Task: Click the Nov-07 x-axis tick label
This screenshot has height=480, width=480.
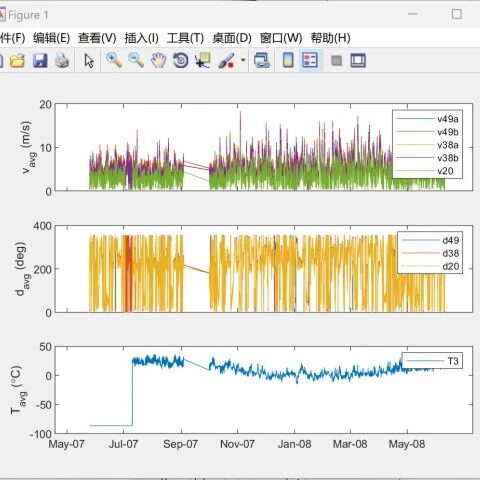Action: click(x=237, y=444)
